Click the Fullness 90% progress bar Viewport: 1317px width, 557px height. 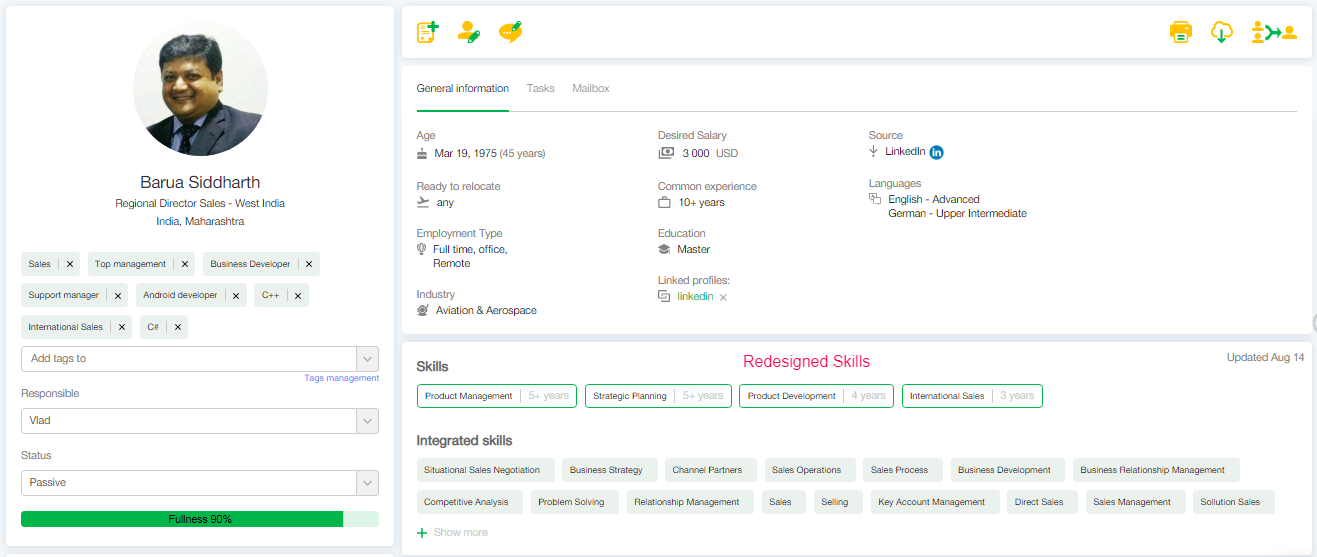200,519
